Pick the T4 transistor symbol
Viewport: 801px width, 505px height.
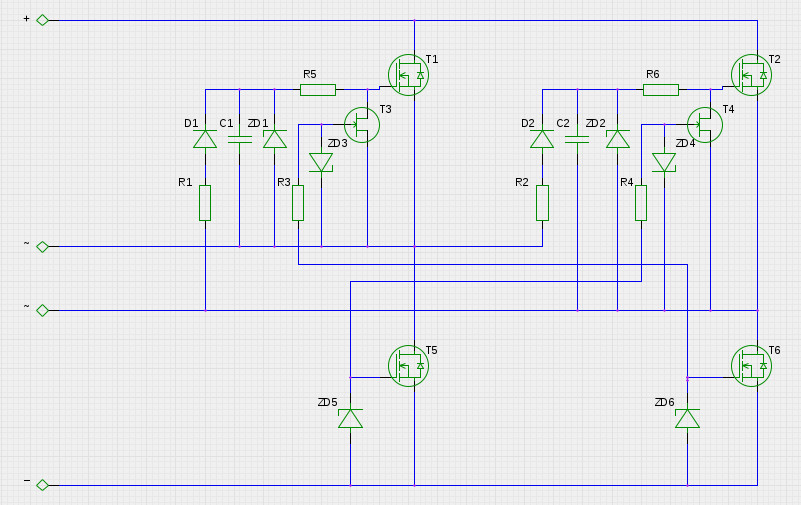(x=705, y=124)
